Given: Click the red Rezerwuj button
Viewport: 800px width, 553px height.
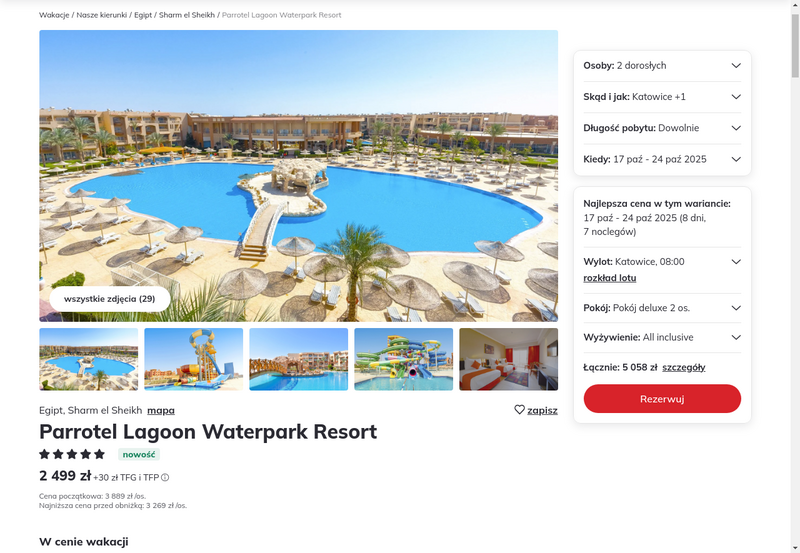Looking at the screenshot, I should point(662,399).
